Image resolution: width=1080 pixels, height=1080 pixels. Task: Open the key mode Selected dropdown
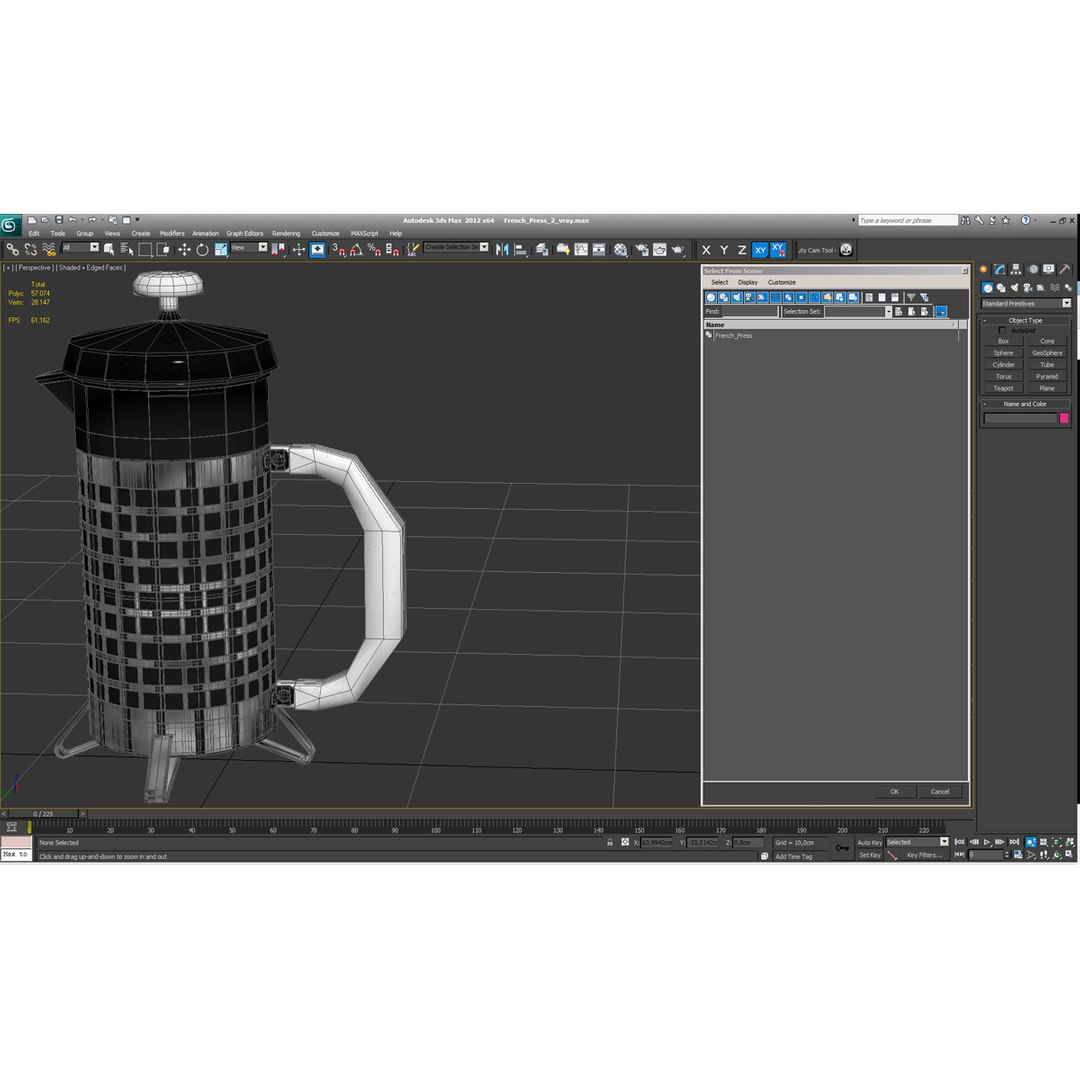(x=917, y=842)
